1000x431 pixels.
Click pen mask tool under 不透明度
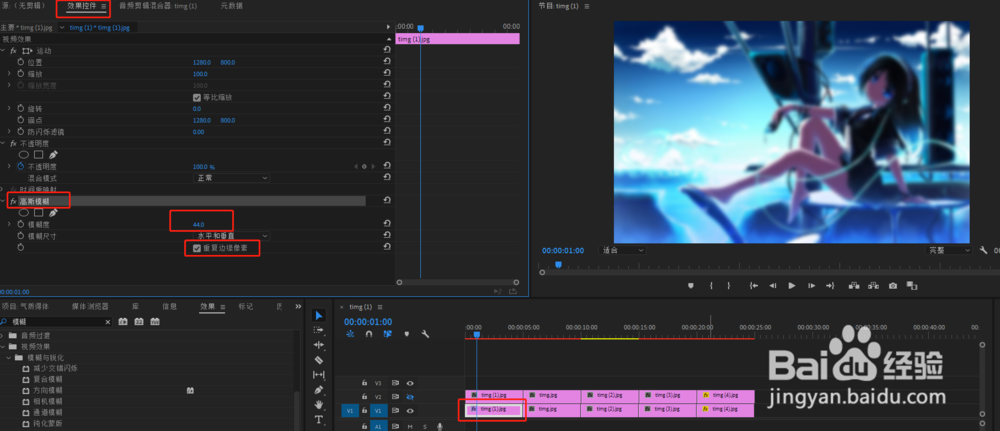click(54, 154)
